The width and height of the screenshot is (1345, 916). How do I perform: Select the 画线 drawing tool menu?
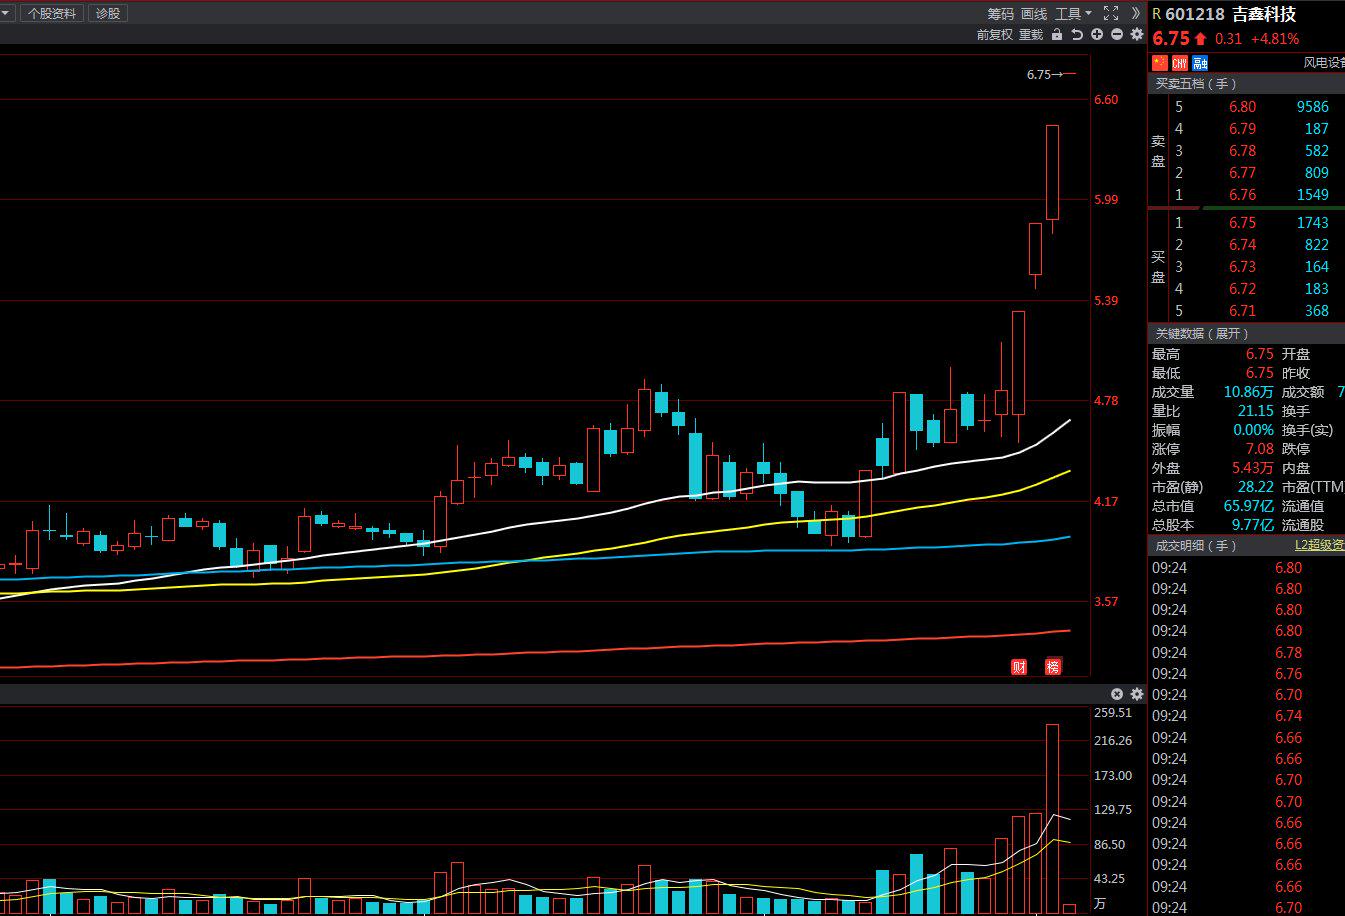(x=1034, y=13)
